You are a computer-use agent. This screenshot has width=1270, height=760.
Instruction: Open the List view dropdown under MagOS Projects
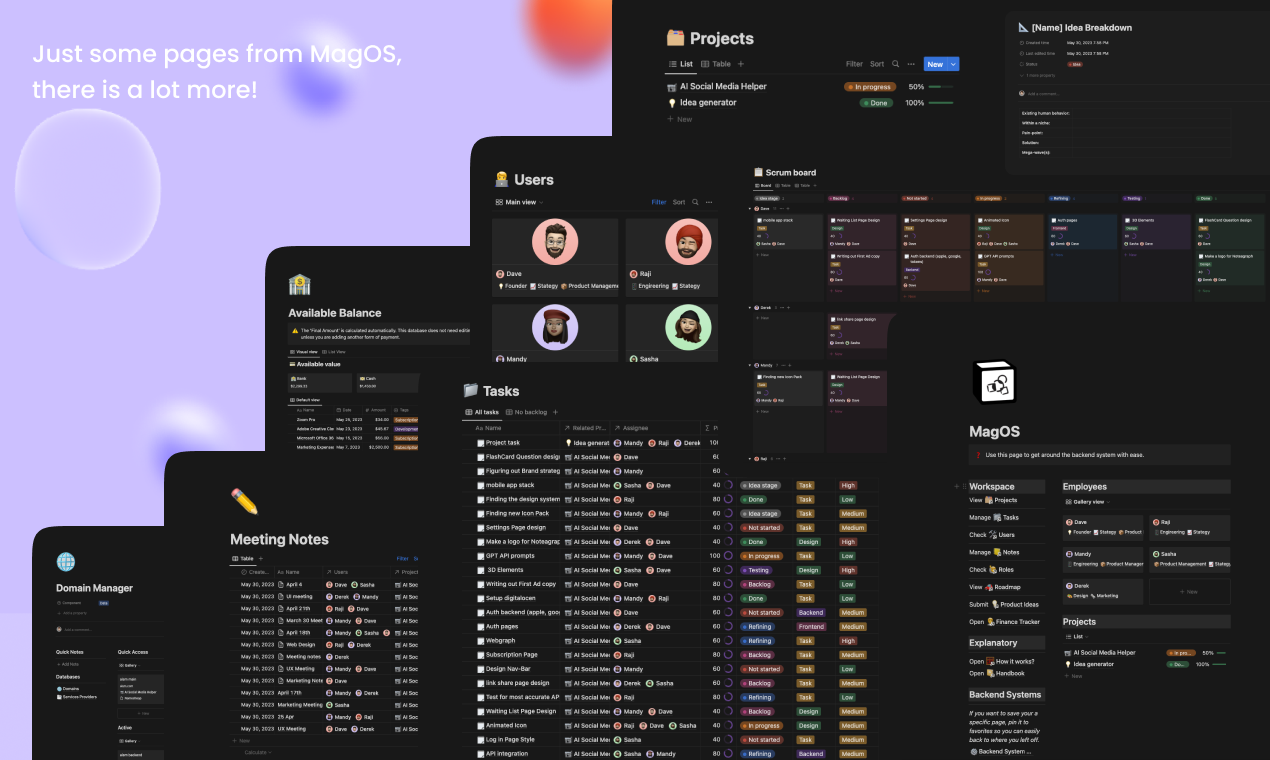[x=1076, y=635]
